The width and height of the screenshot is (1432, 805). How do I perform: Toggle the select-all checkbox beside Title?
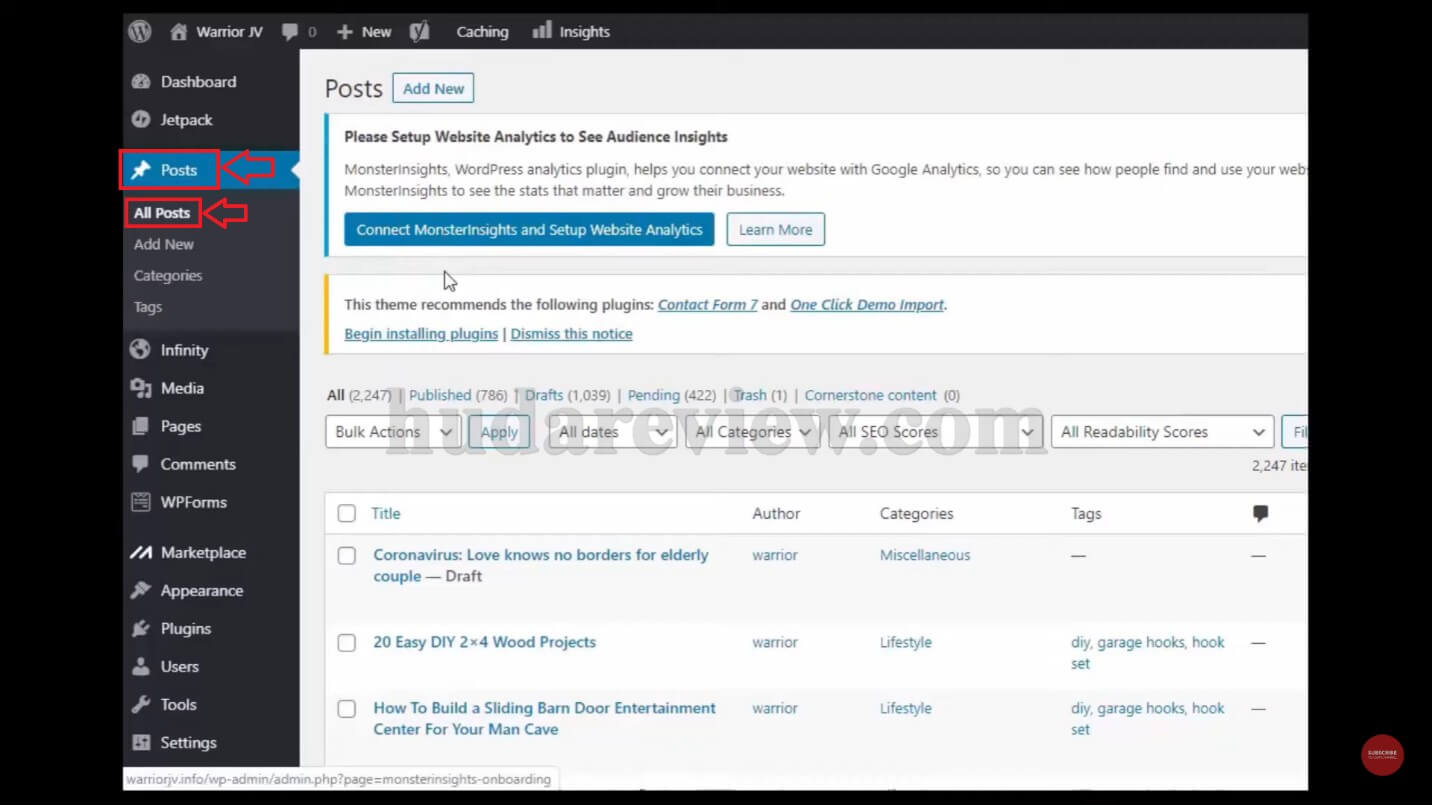[x=346, y=513]
